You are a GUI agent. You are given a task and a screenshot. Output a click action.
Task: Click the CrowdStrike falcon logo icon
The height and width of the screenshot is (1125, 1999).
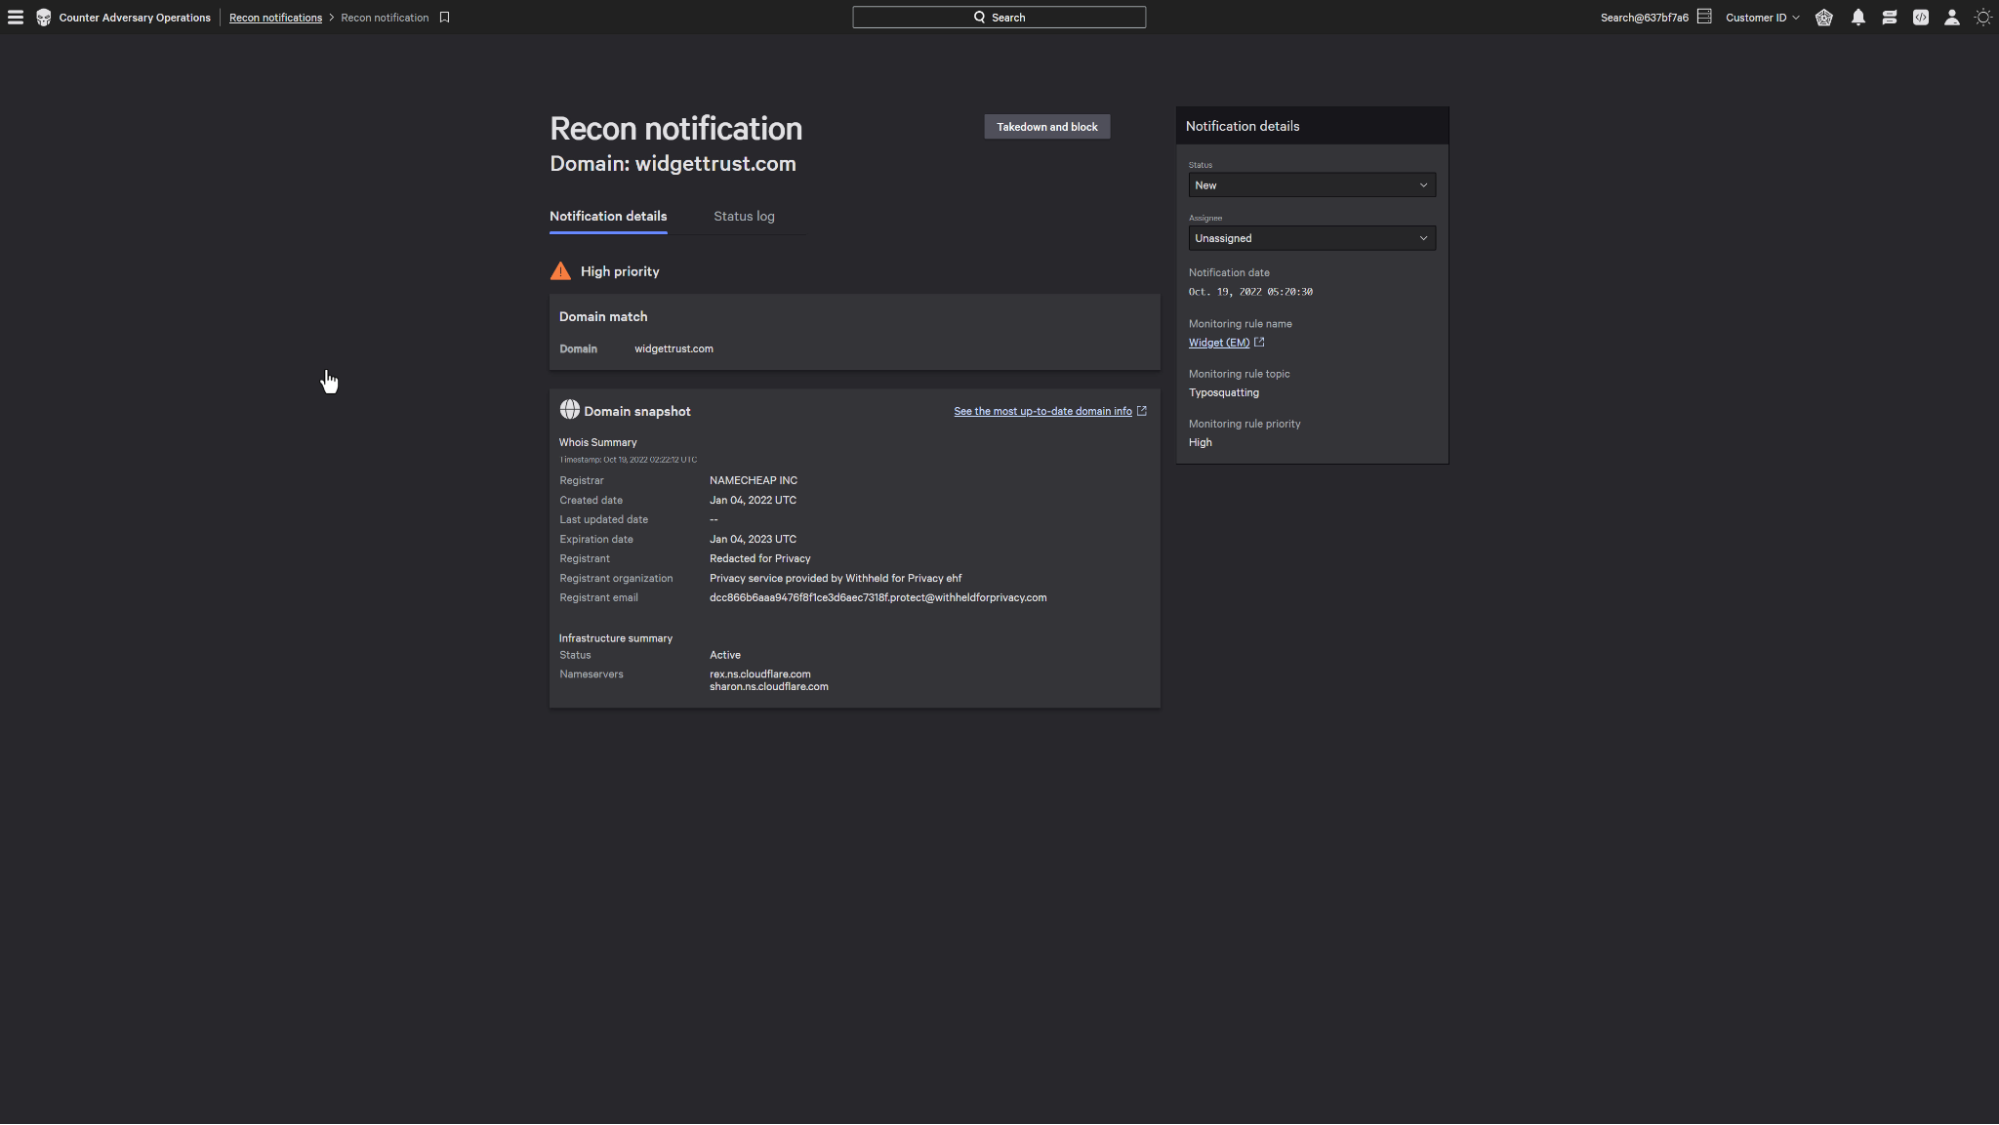[43, 17]
